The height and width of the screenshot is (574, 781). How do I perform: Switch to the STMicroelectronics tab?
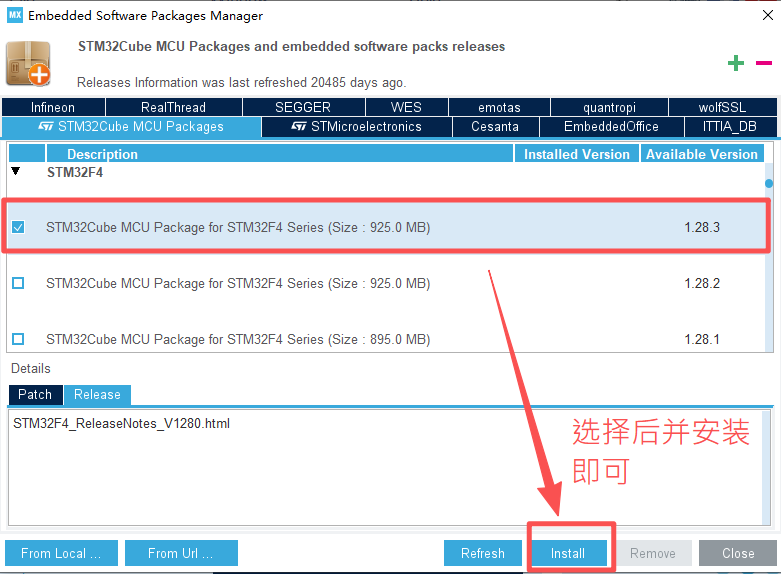pos(356,127)
